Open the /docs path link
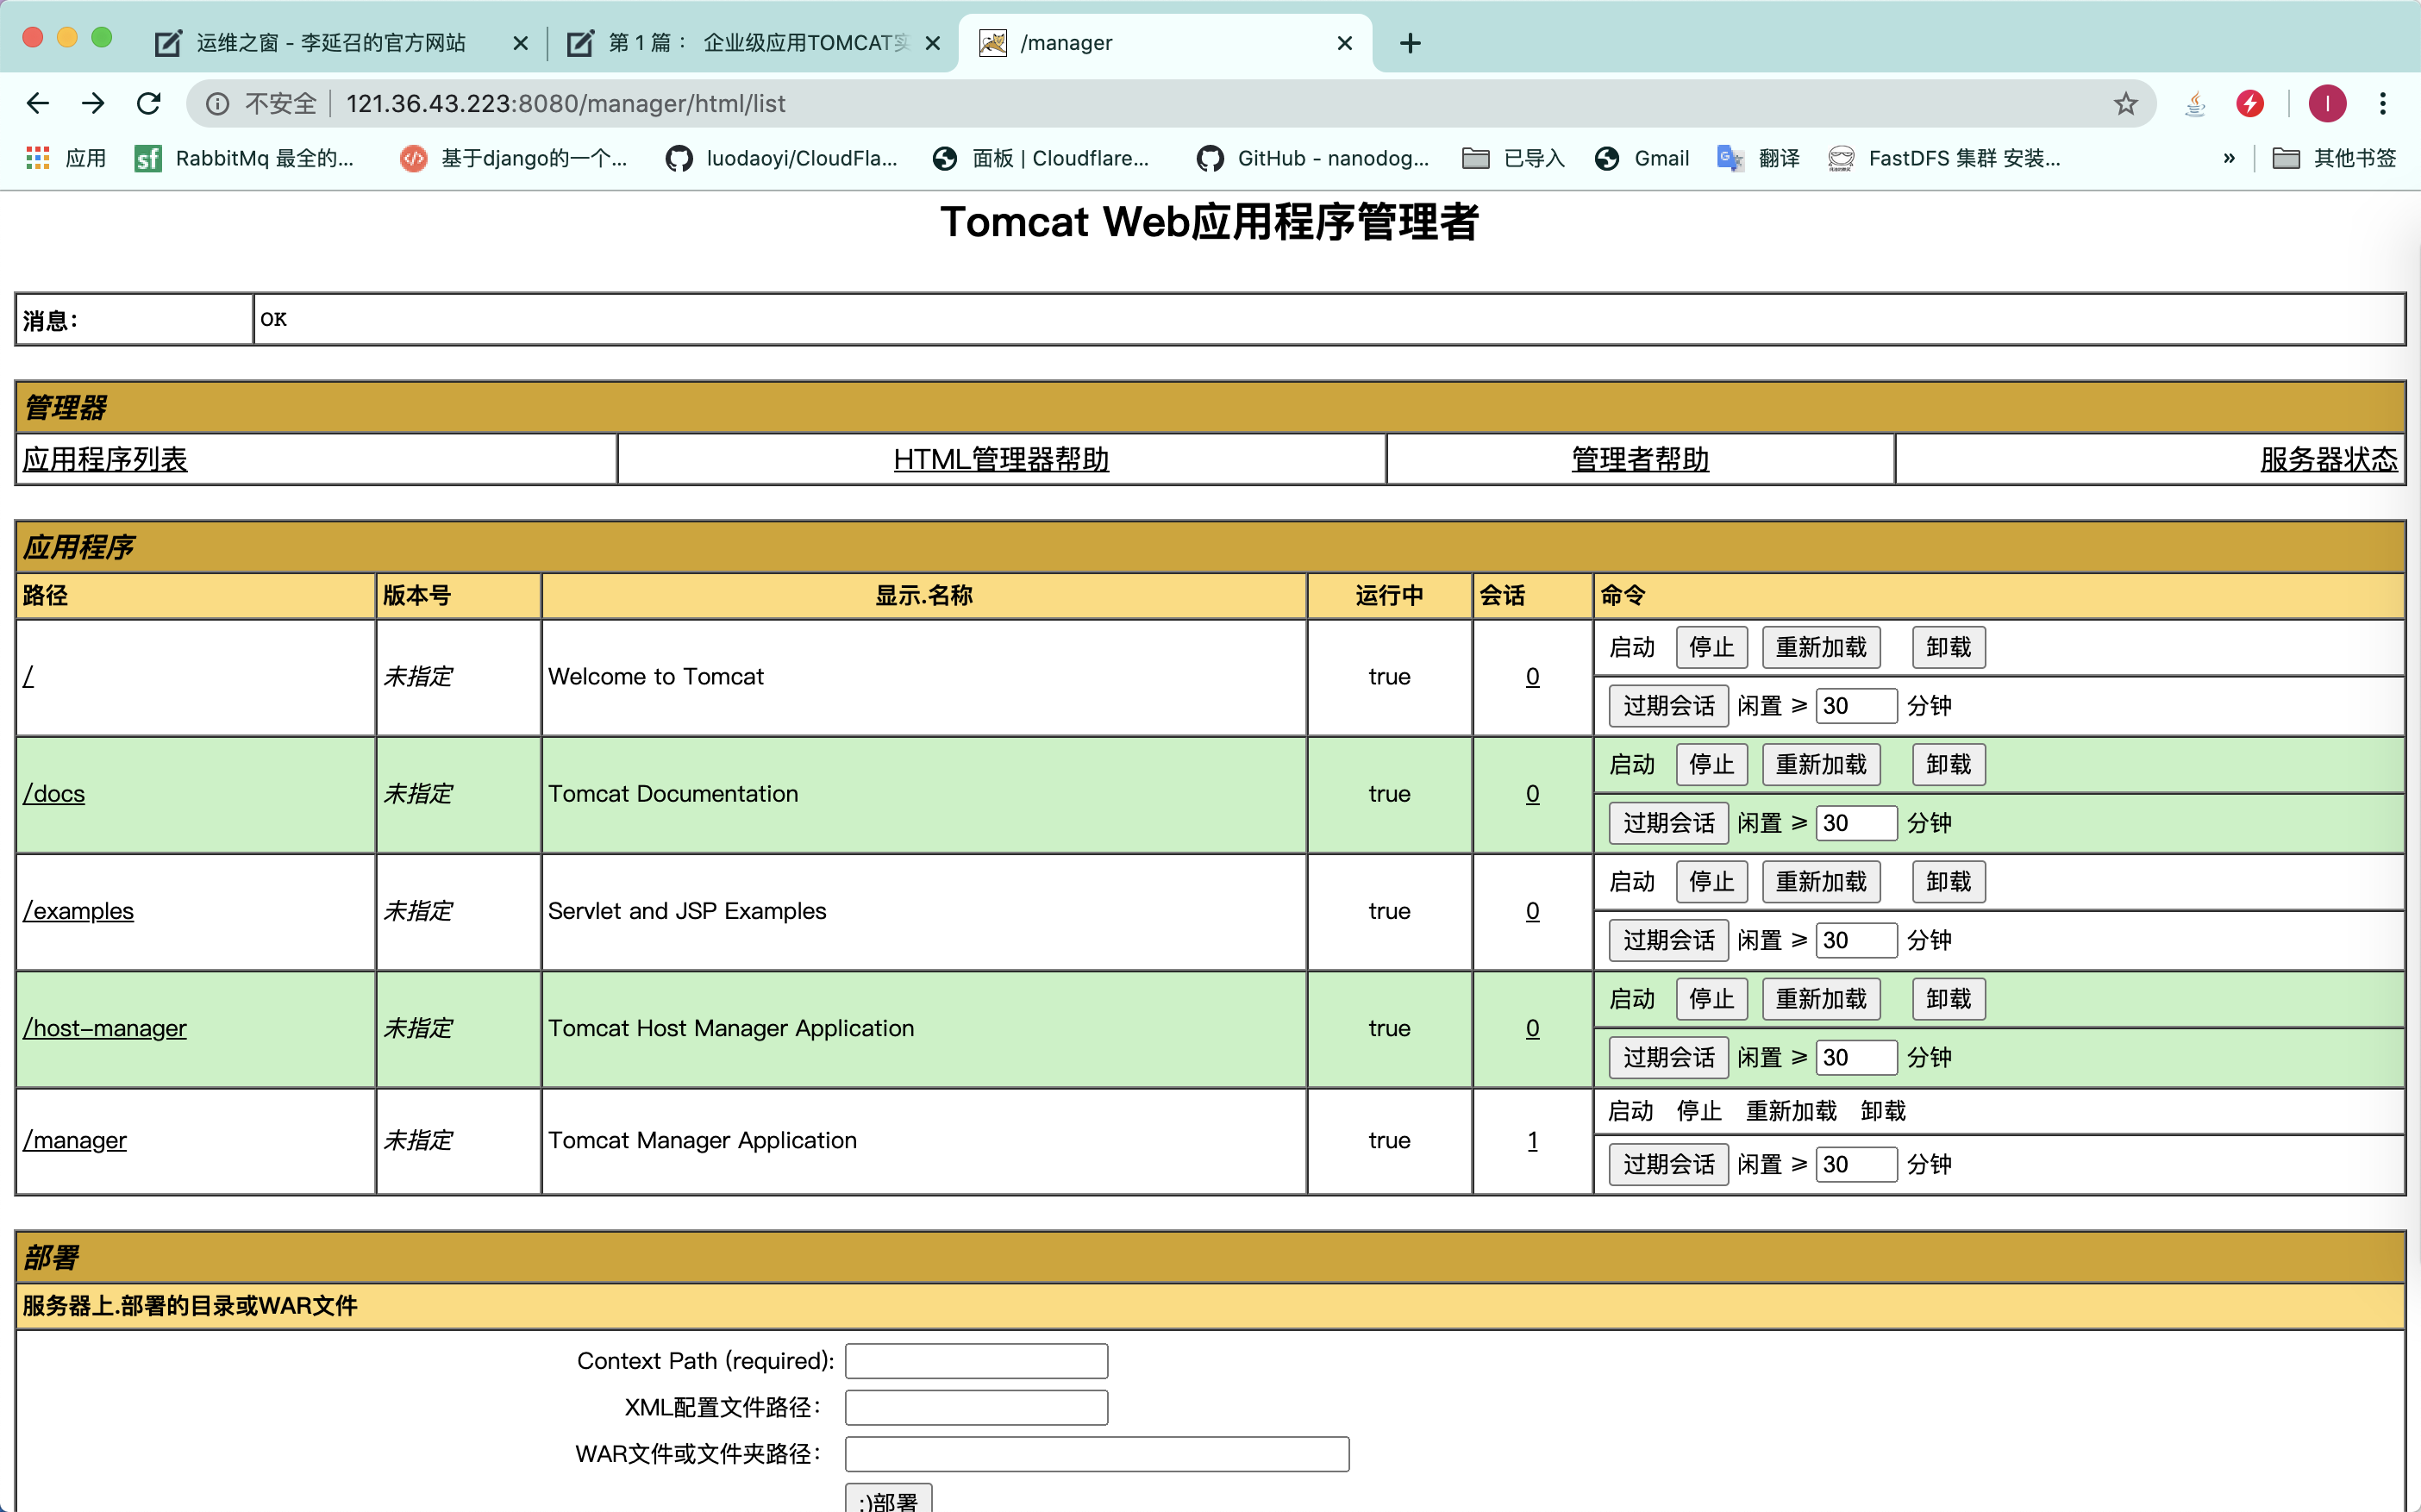 tap(54, 794)
